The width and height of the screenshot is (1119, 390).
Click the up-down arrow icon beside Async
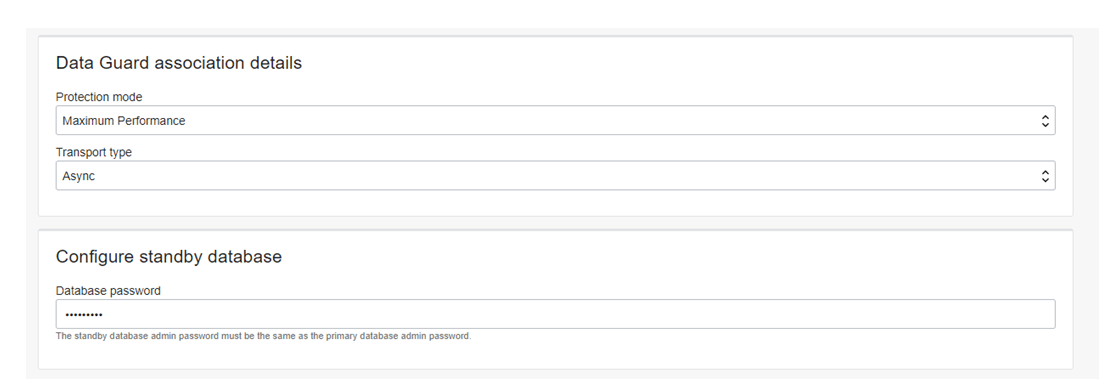coord(1045,176)
